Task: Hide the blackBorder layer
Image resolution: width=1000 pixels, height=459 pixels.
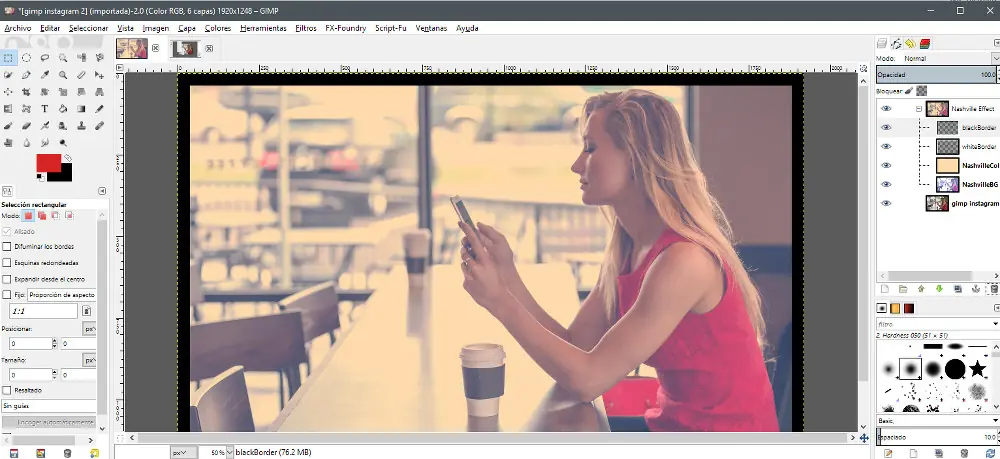Action: coord(886,128)
